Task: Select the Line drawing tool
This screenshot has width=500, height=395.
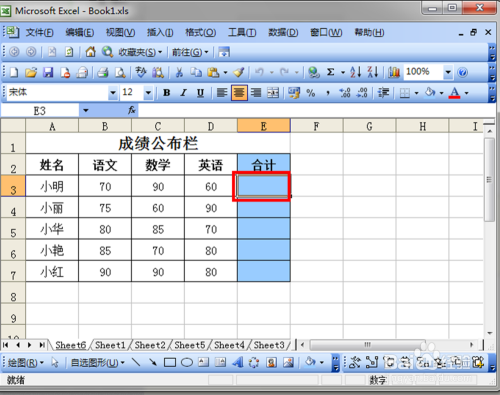Action: 136,362
